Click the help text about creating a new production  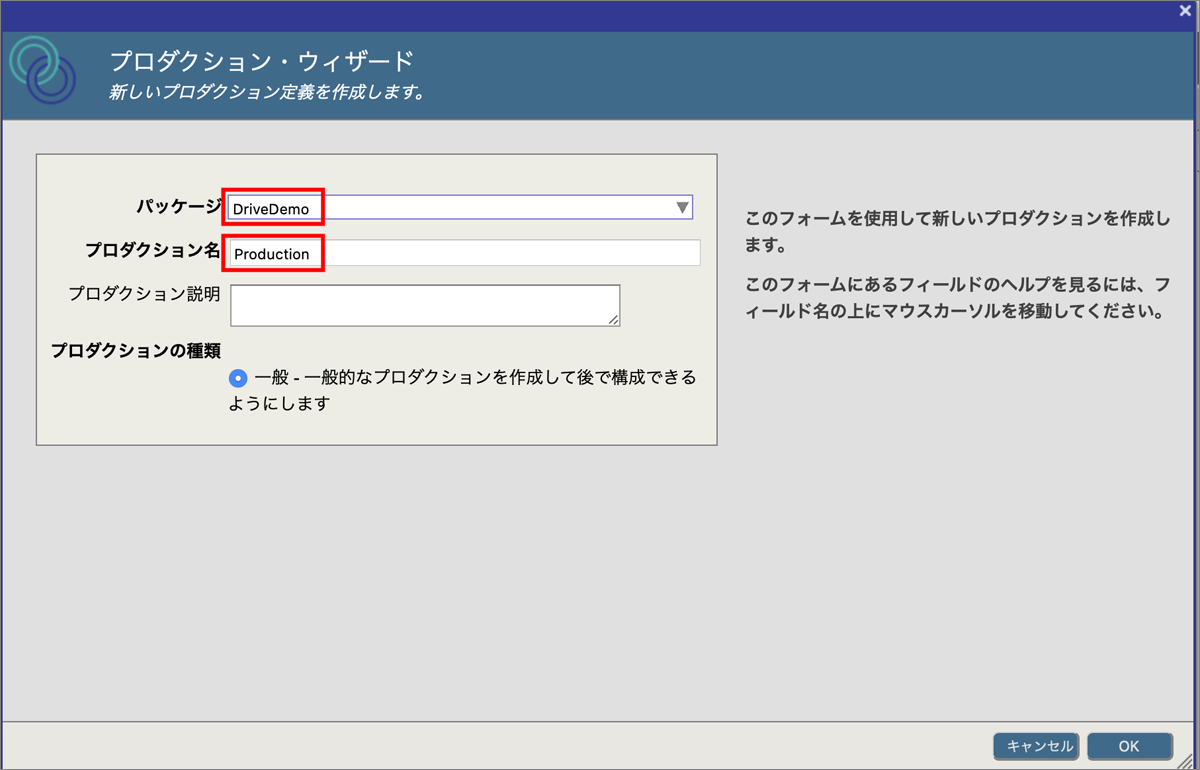[957, 230]
